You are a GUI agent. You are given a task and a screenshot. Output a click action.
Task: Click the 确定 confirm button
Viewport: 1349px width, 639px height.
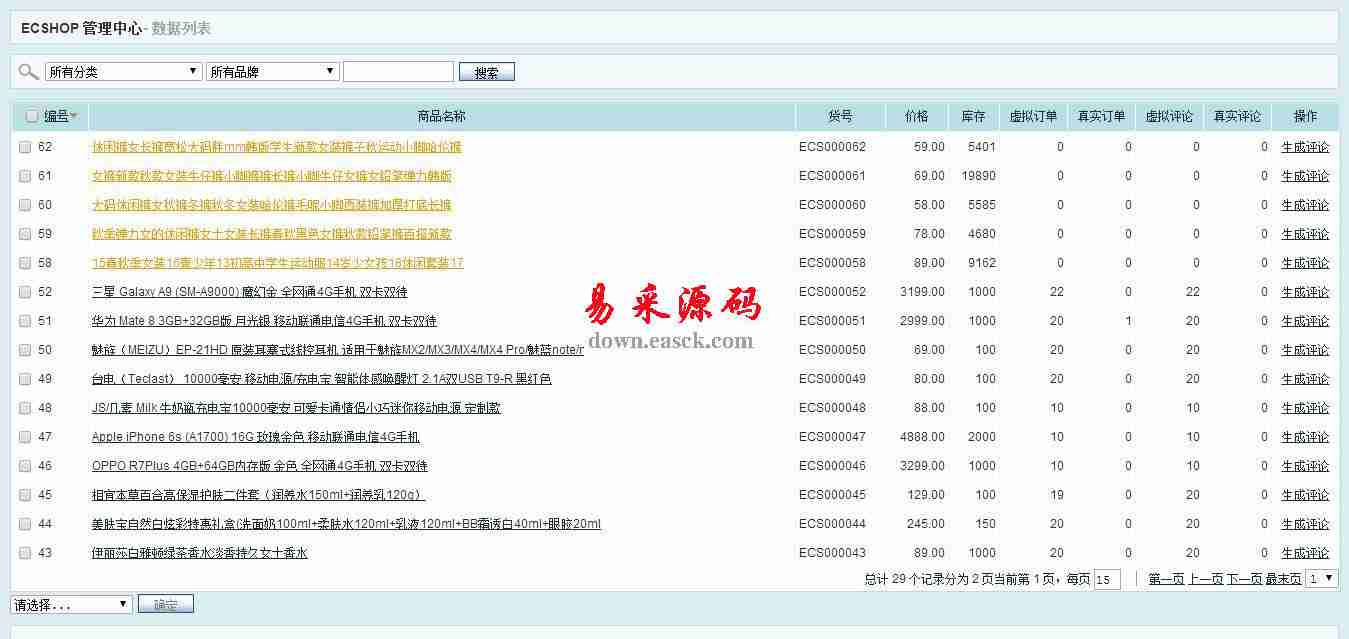click(165, 605)
